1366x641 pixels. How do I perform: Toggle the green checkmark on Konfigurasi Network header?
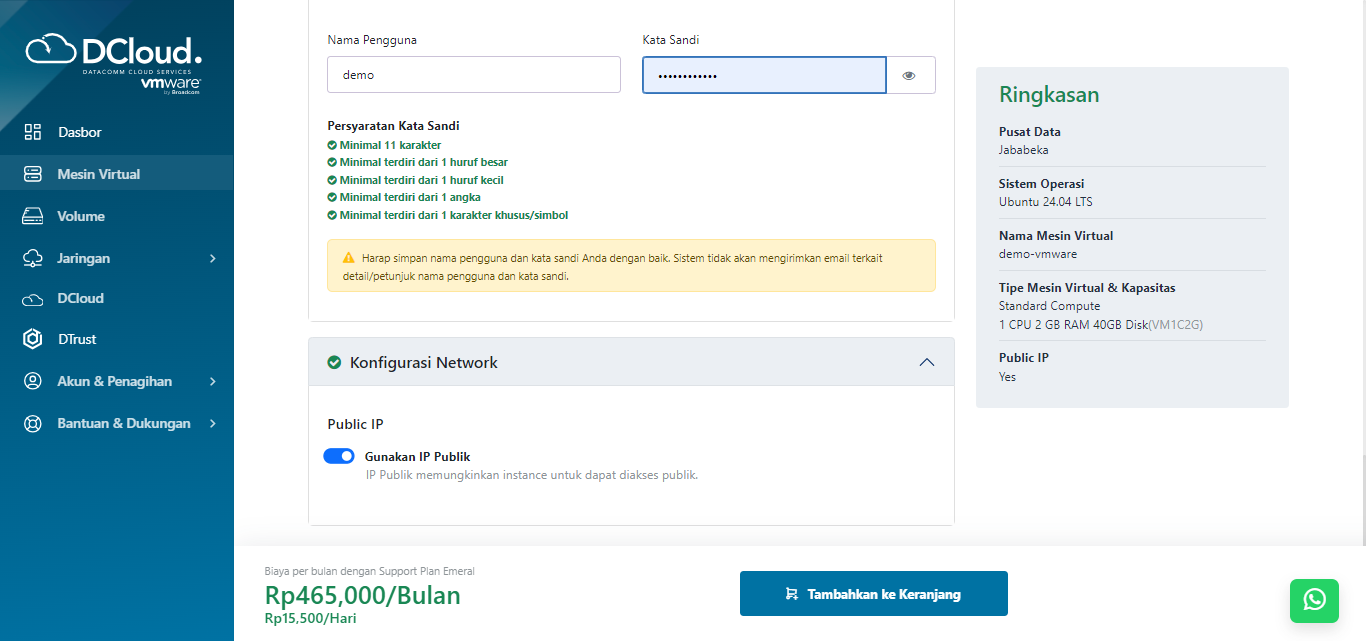coord(334,362)
